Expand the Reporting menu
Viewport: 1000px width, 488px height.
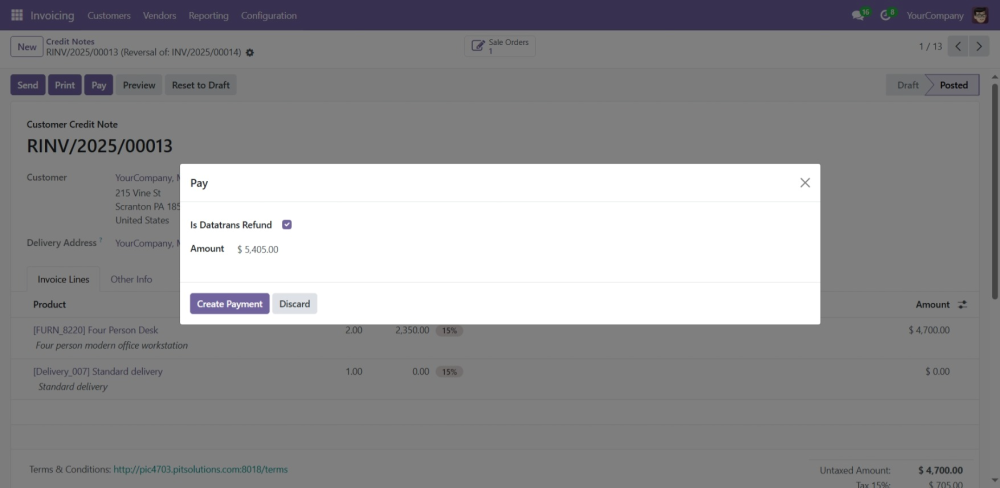(208, 15)
